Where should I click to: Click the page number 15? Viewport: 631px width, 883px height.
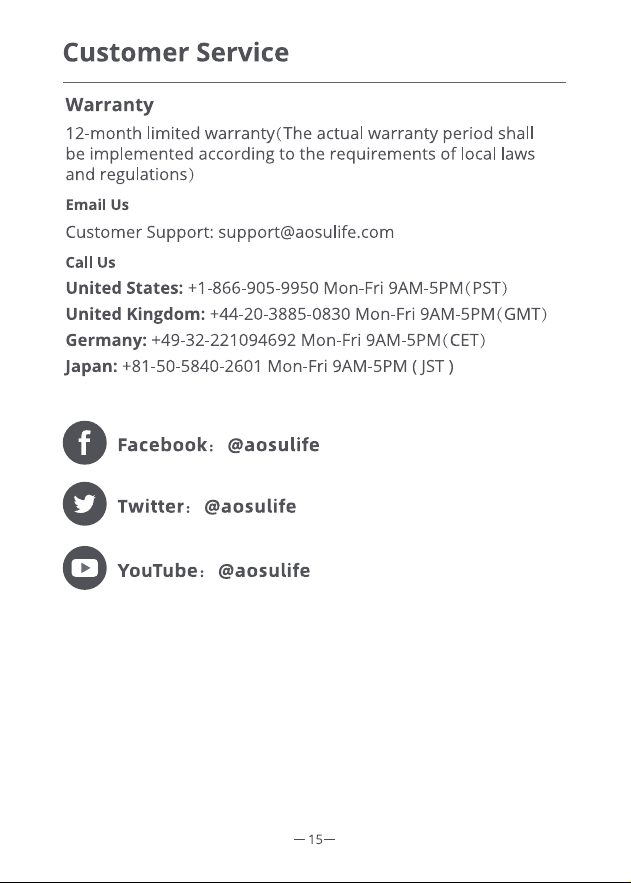[x=315, y=839]
